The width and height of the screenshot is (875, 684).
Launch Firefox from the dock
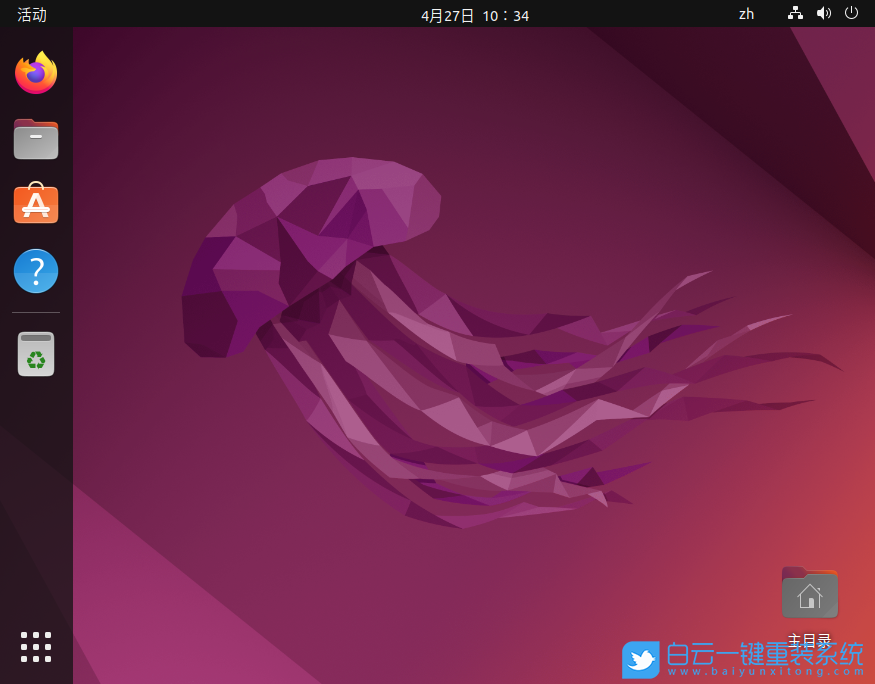click(35, 72)
